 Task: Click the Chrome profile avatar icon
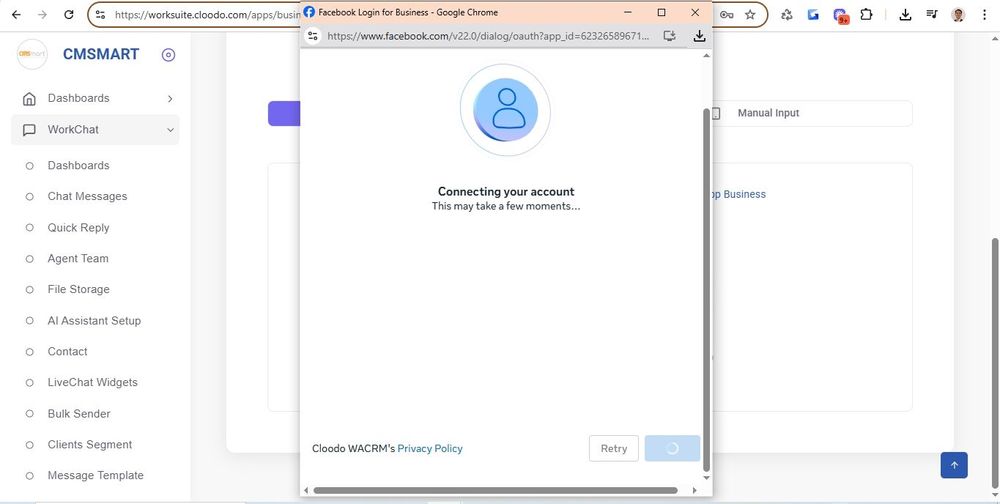pos(958,15)
